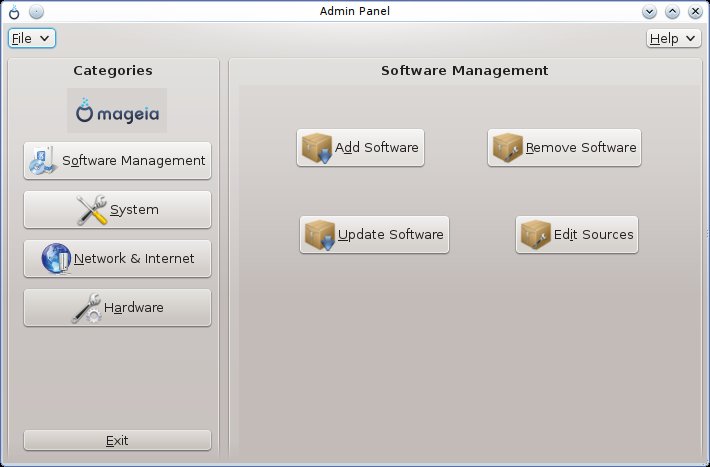Exit the Admin Panel with the Exit button
710x467 pixels.
(117, 440)
